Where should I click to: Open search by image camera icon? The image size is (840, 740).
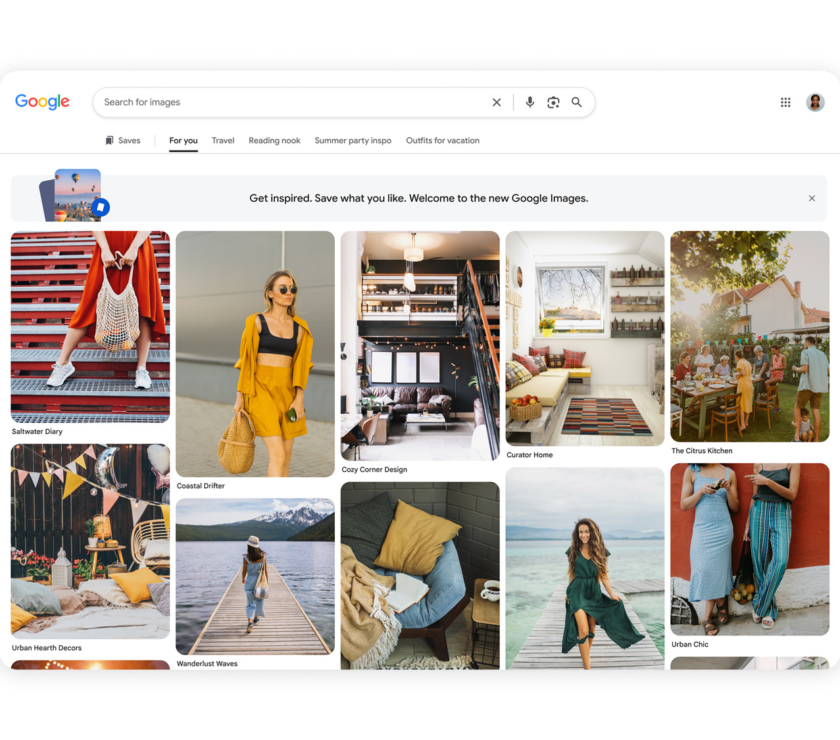pyautogui.click(x=553, y=102)
